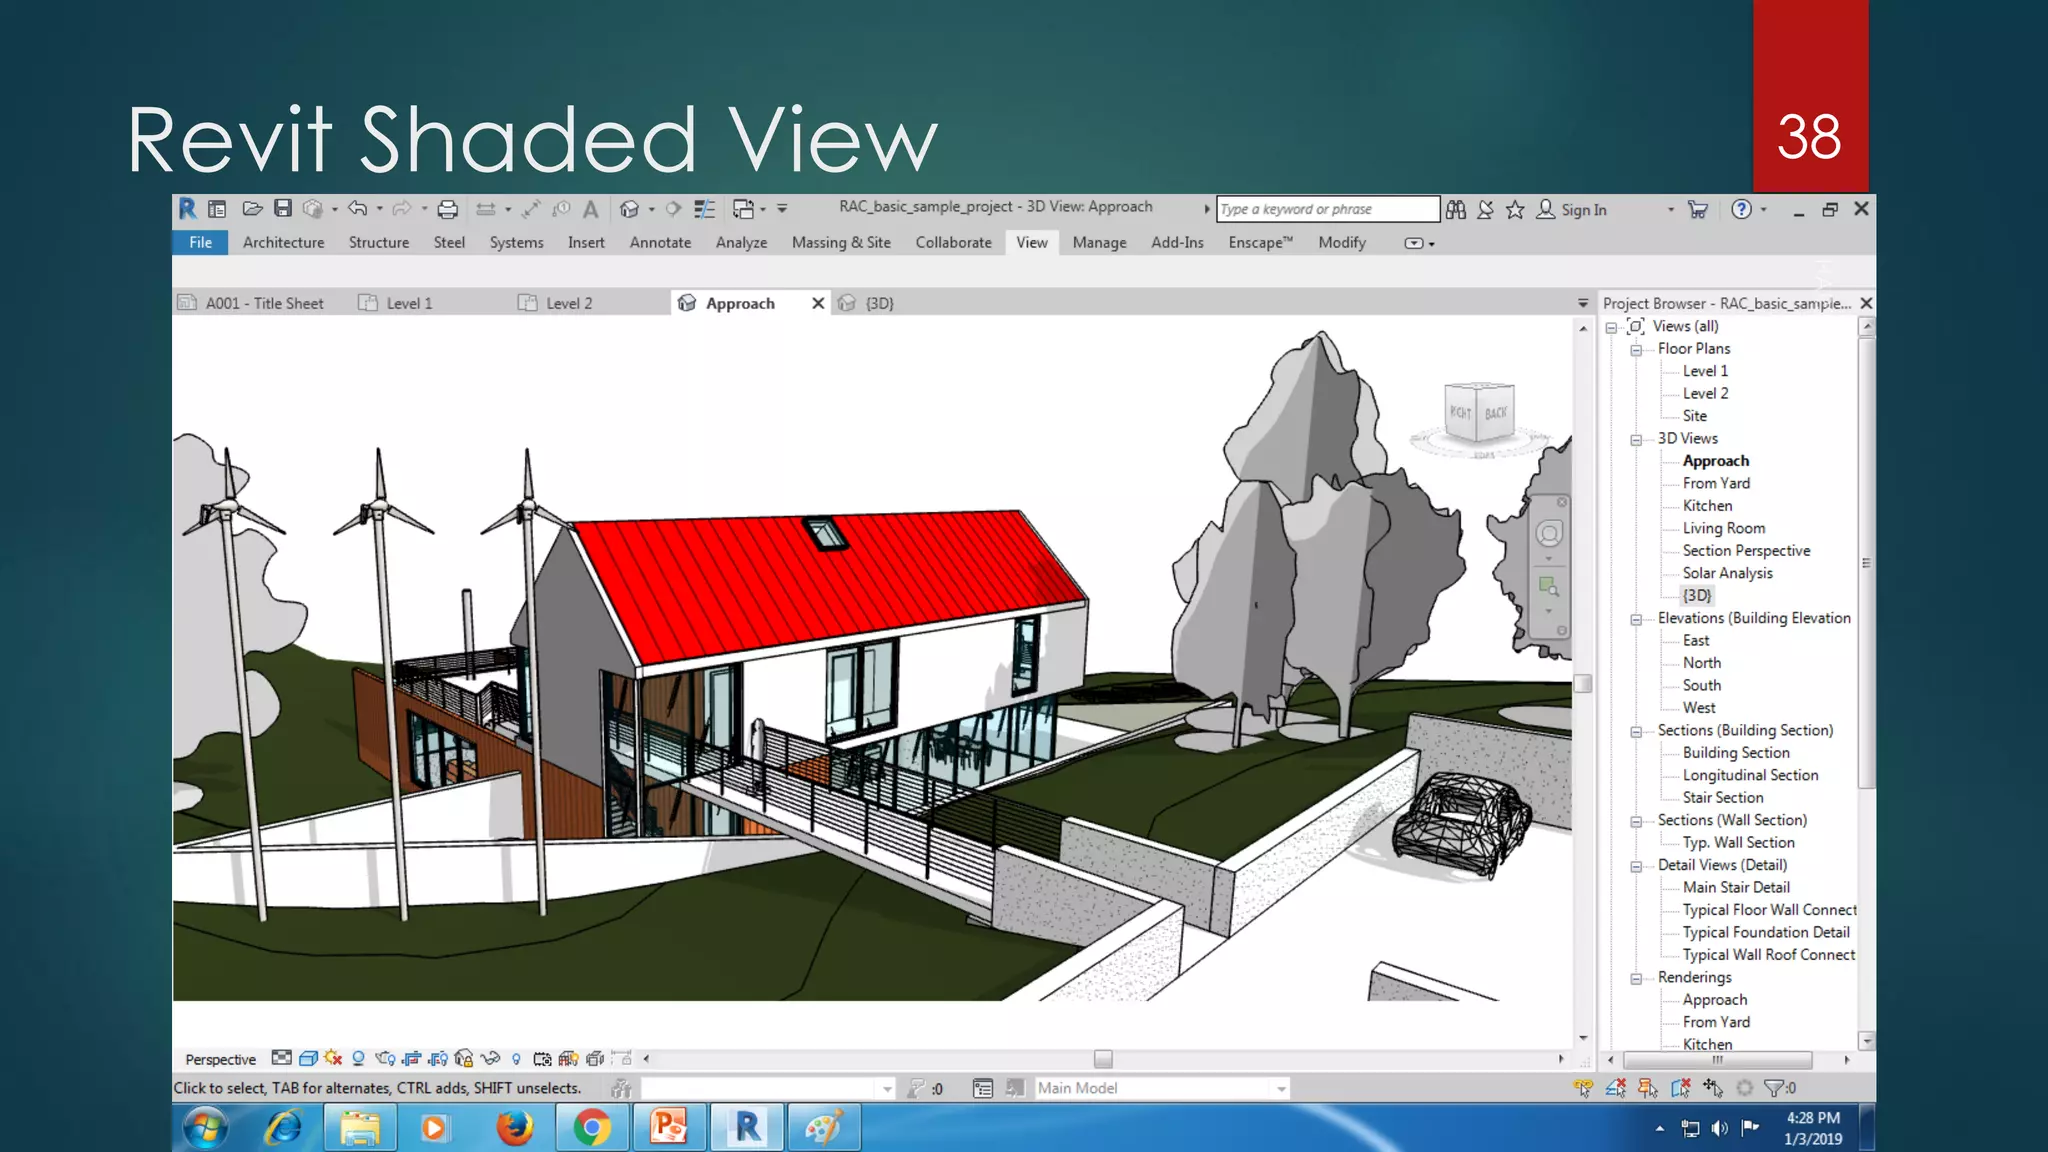Screen dimensions: 2048x1152
Task: Open the Steering Wheels navigation icon
Action: [1549, 534]
